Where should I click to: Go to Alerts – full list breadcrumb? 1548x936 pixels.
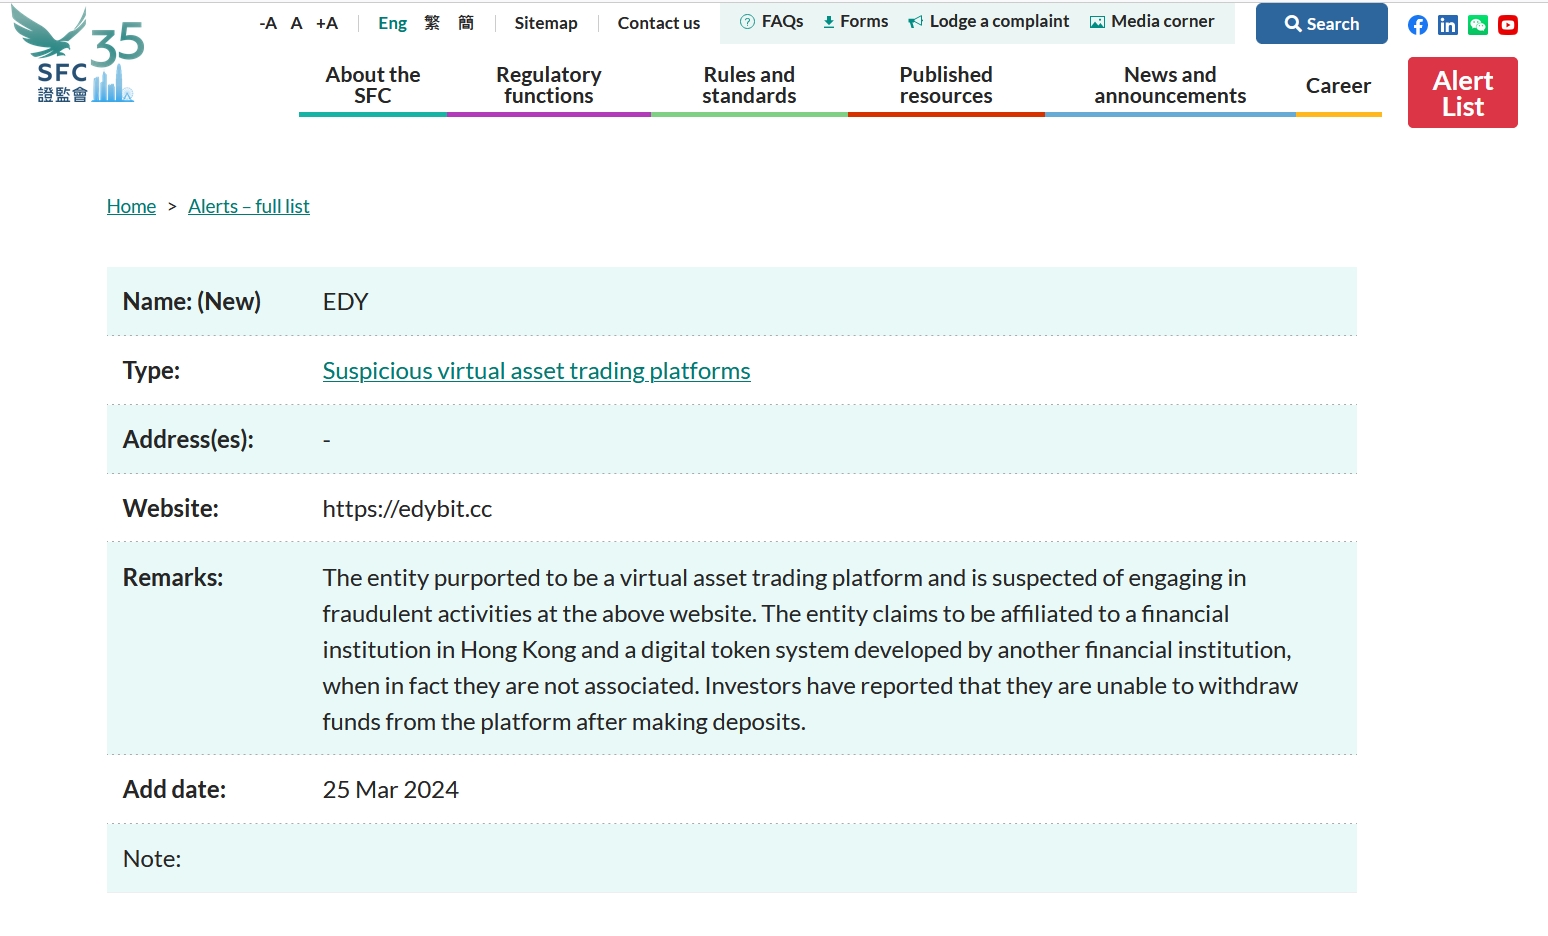point(249,206)
